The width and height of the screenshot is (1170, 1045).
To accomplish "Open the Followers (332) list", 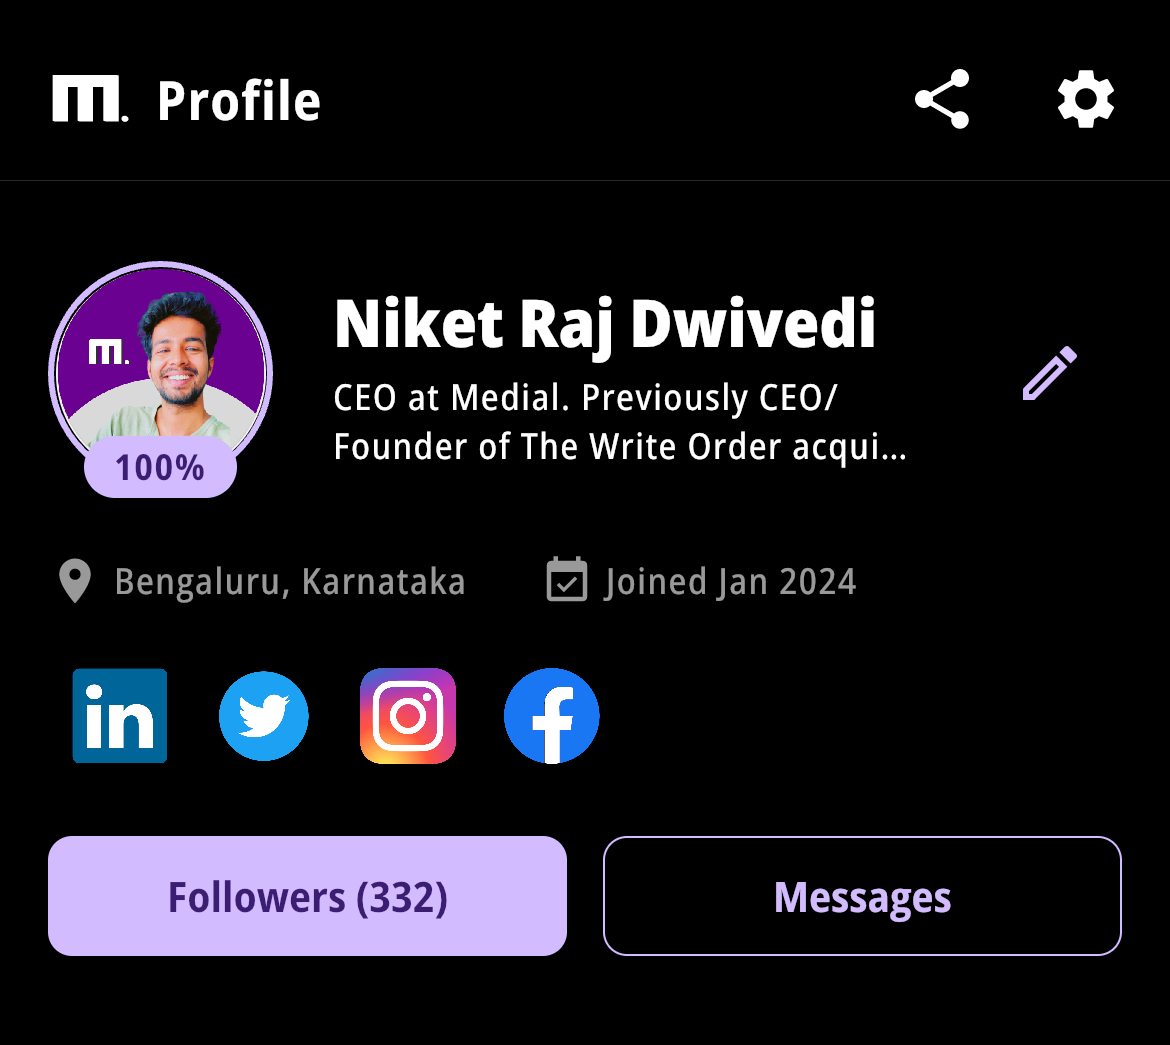I will point(307,896).
